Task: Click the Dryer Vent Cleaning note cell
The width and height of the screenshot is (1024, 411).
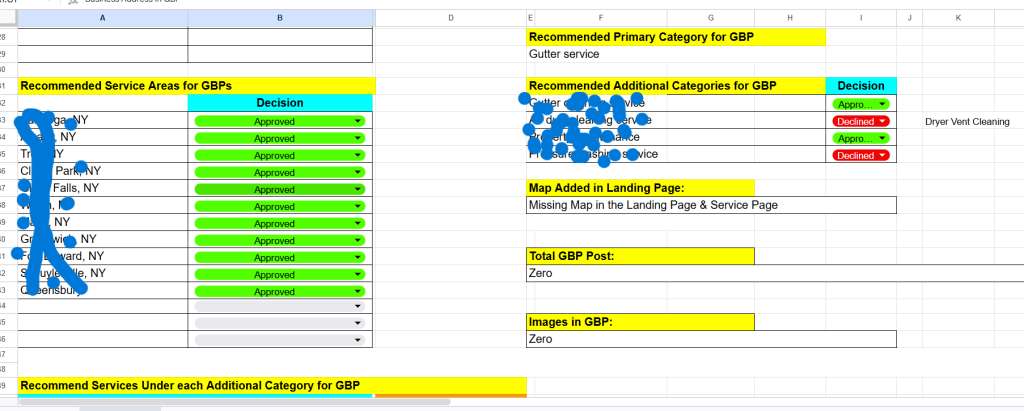Action: 967,121
